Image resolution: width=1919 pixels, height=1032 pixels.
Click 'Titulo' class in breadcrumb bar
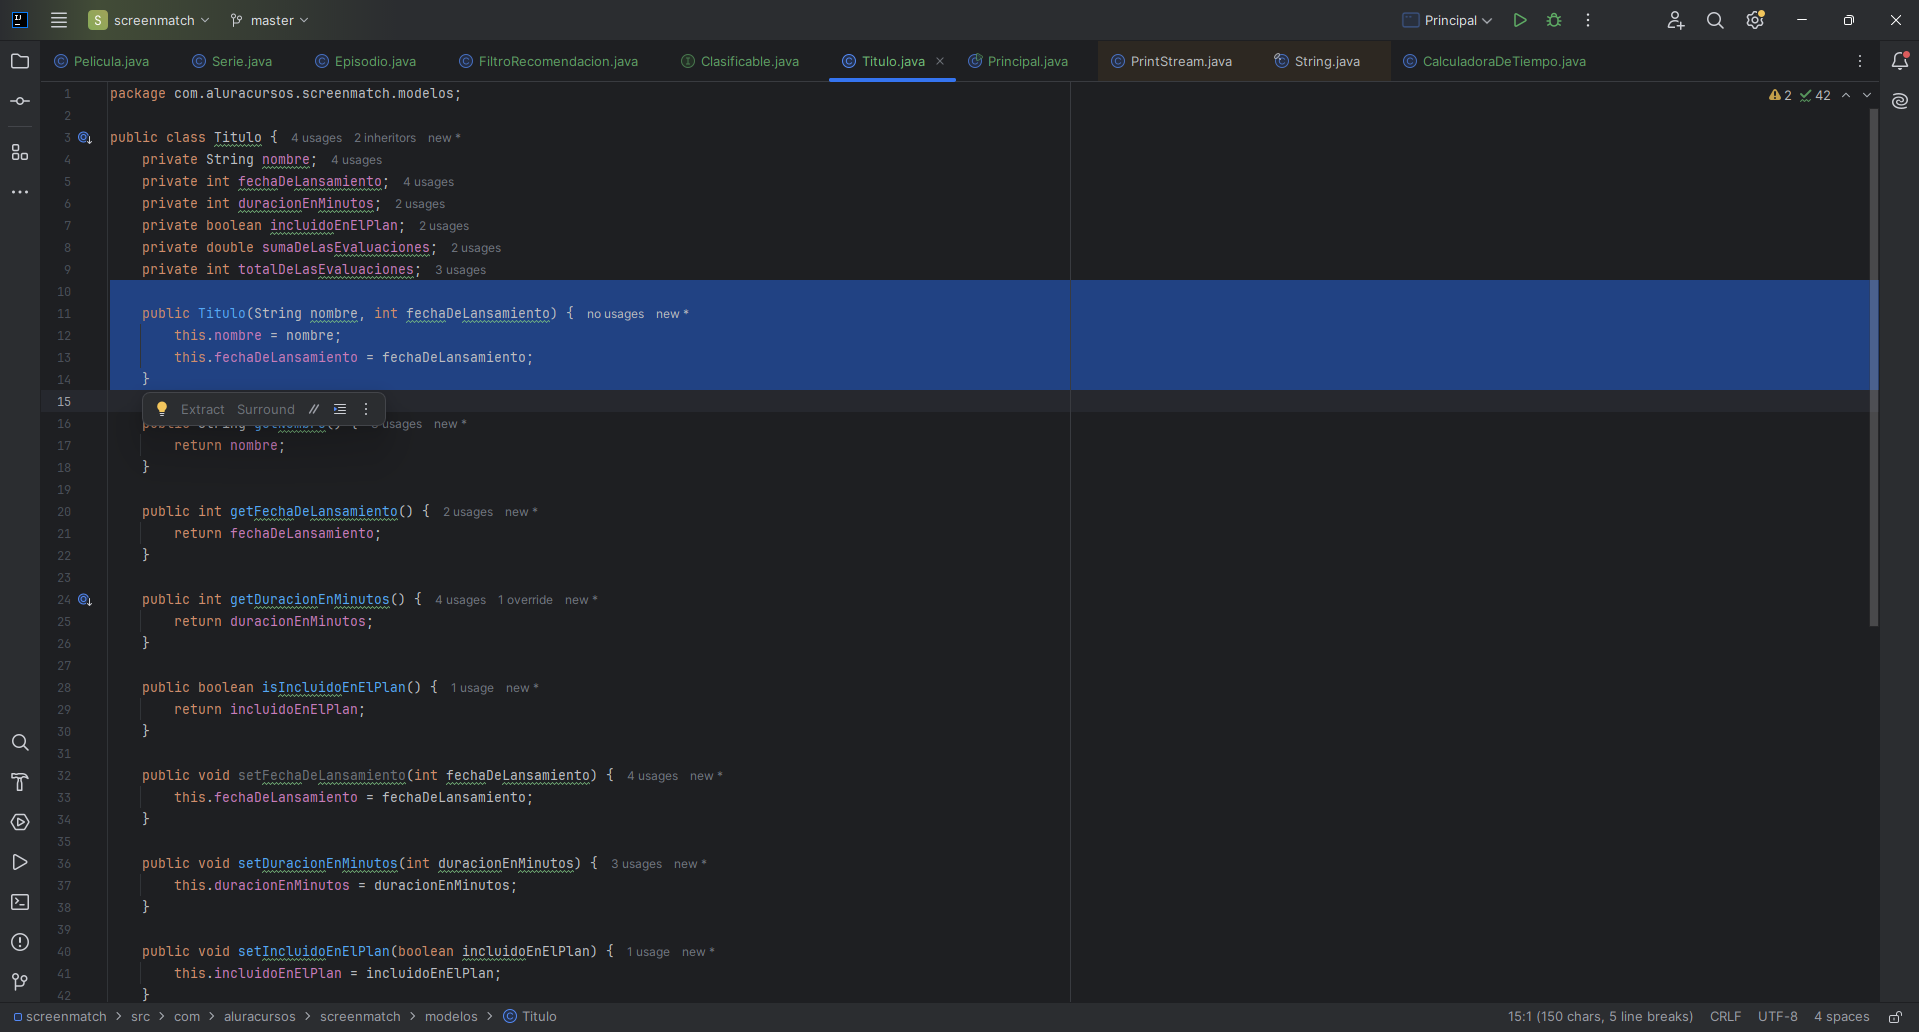(531, 1016)
